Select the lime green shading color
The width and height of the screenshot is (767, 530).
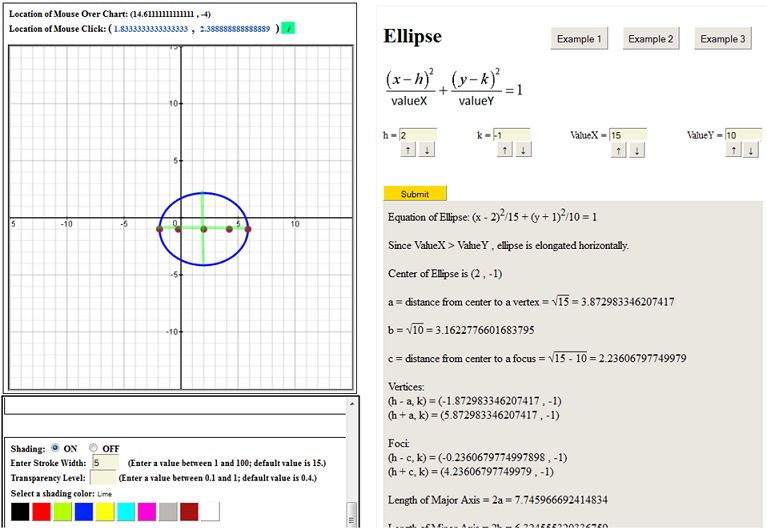click(x=63, y=511)
